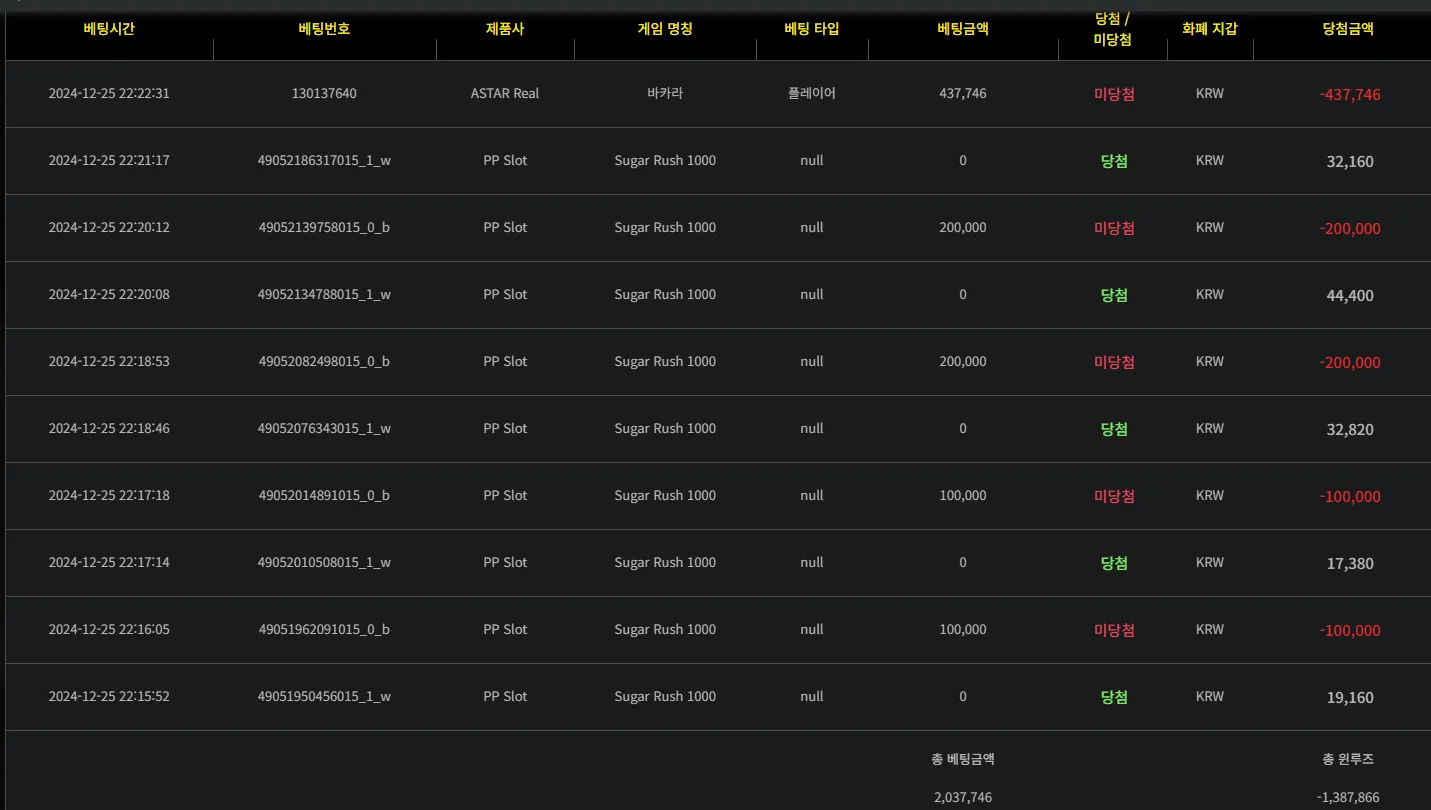
Task: Select timestamp 2024-12-25 22:20:08
Action: [x=109, y=294]
